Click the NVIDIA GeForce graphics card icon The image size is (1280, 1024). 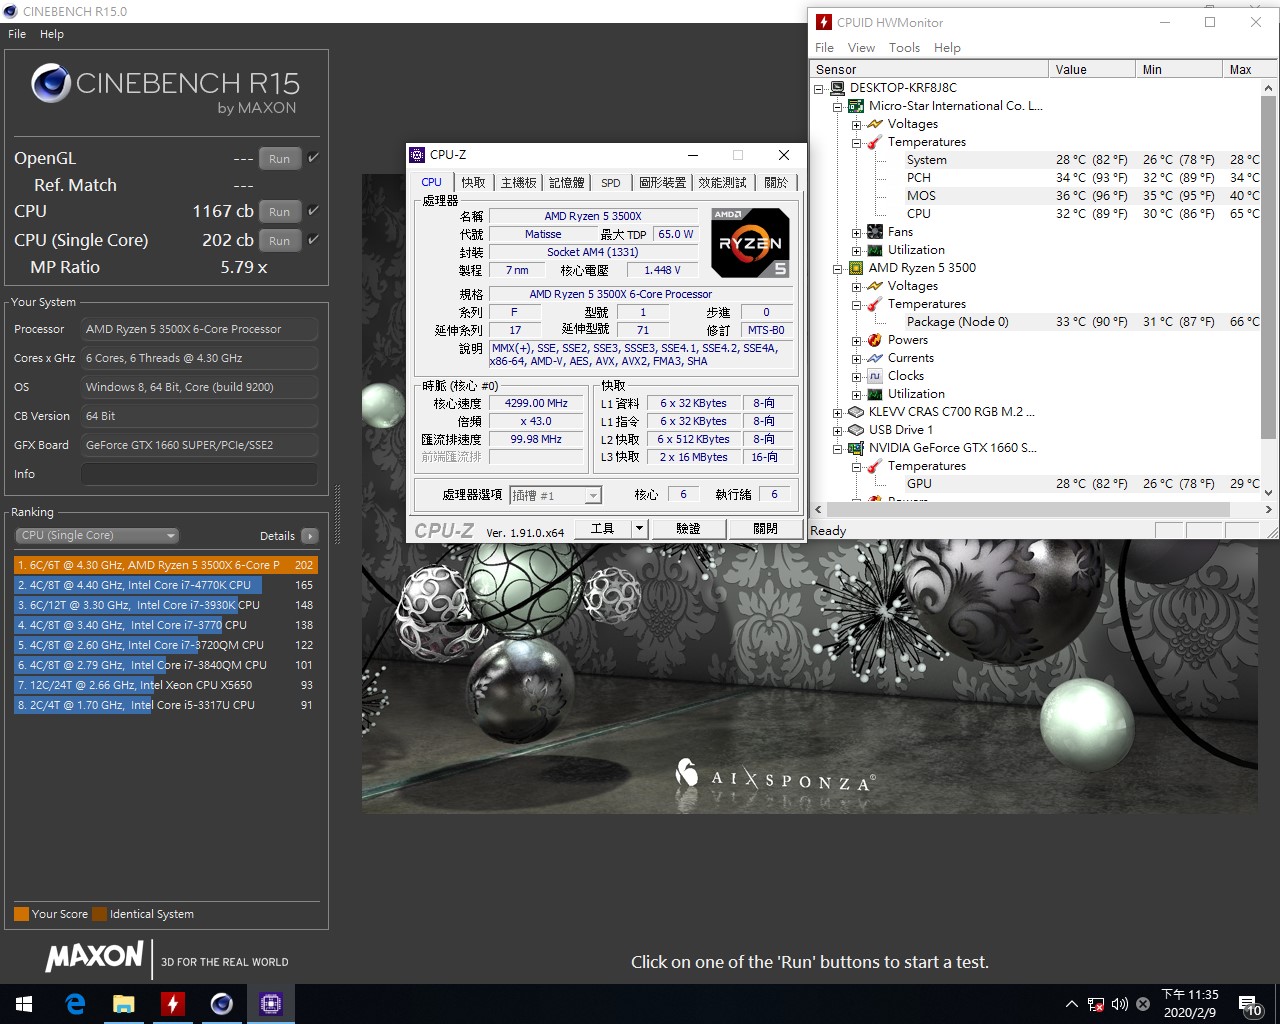pyautogui.click(x=856, y=448)
